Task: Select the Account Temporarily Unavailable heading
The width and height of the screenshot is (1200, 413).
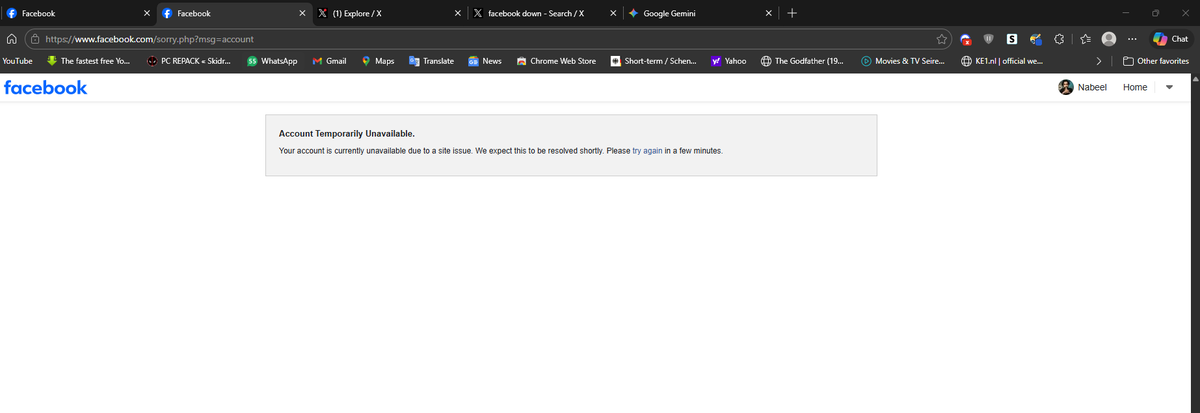Action: tap(346, 133)
